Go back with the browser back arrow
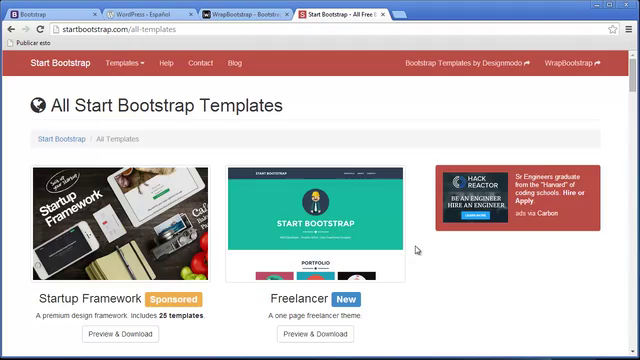This screenshot has height=360, width=640. point(11,29)
